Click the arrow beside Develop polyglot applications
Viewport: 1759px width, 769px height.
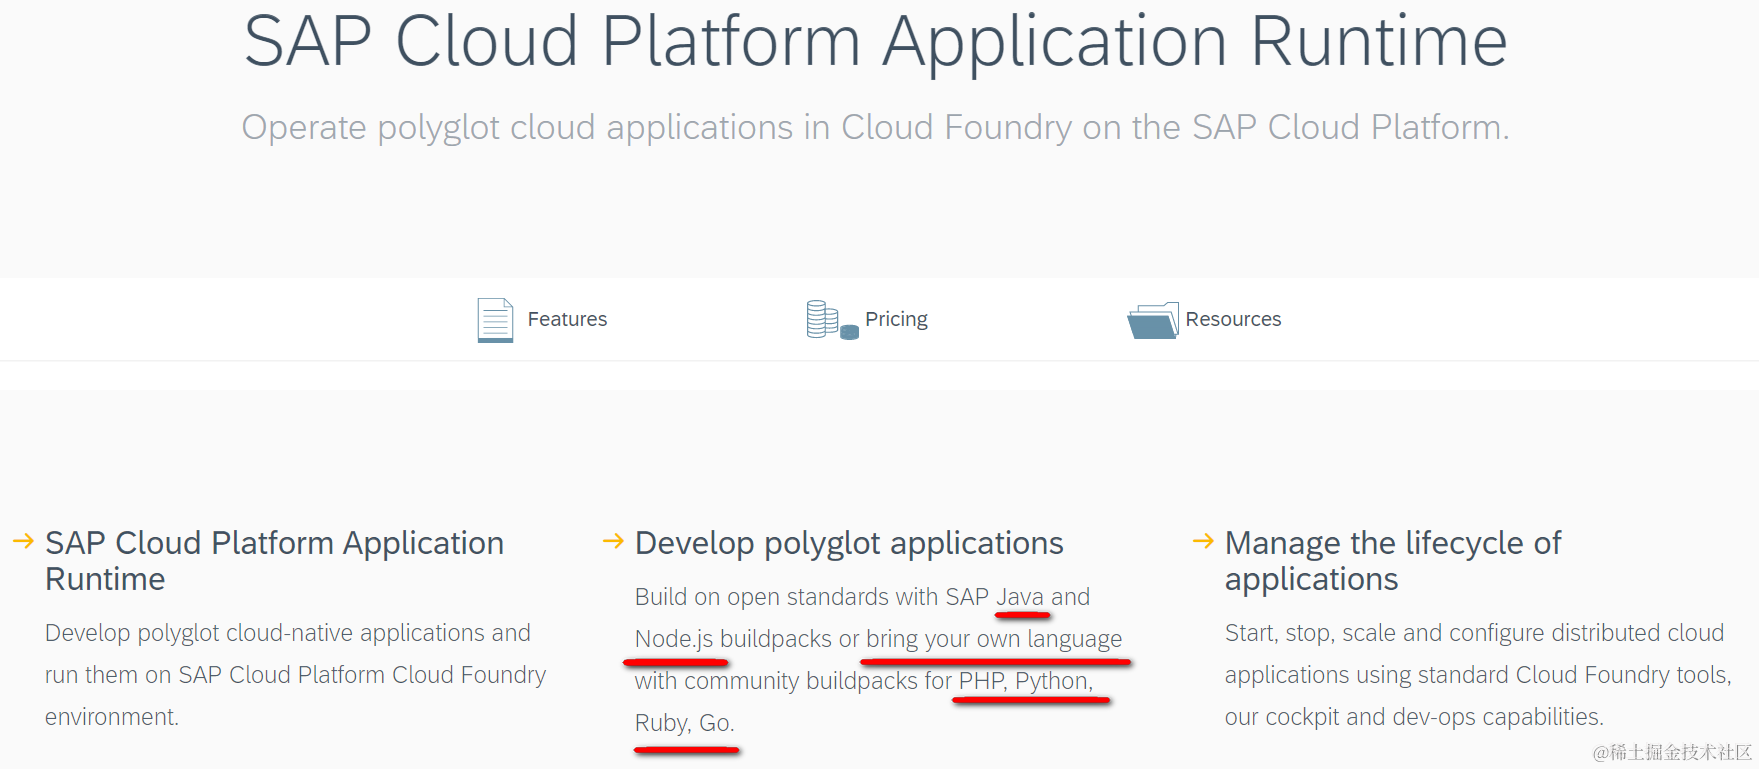tap(613, 541)
